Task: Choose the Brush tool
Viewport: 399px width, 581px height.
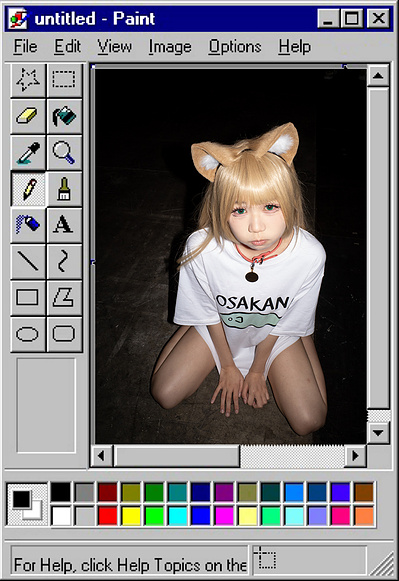Action: [64, 189]
